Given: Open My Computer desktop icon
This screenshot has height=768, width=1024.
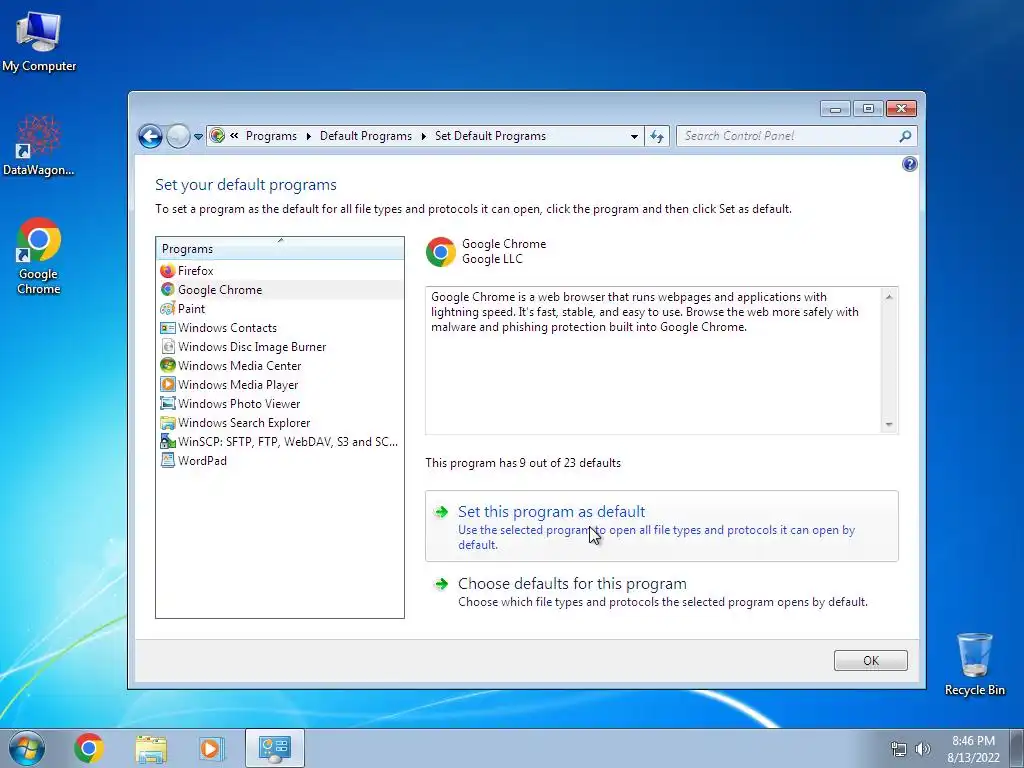Looking at the screenshot, I should tap(39, 42).
